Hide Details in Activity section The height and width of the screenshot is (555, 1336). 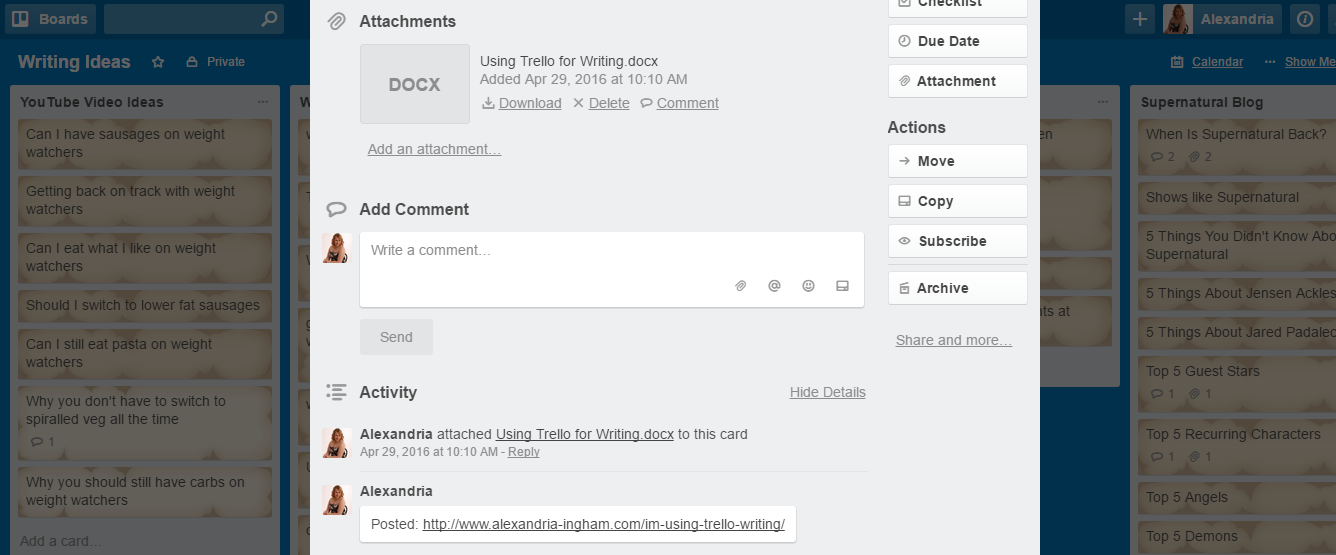coord(827,392)
